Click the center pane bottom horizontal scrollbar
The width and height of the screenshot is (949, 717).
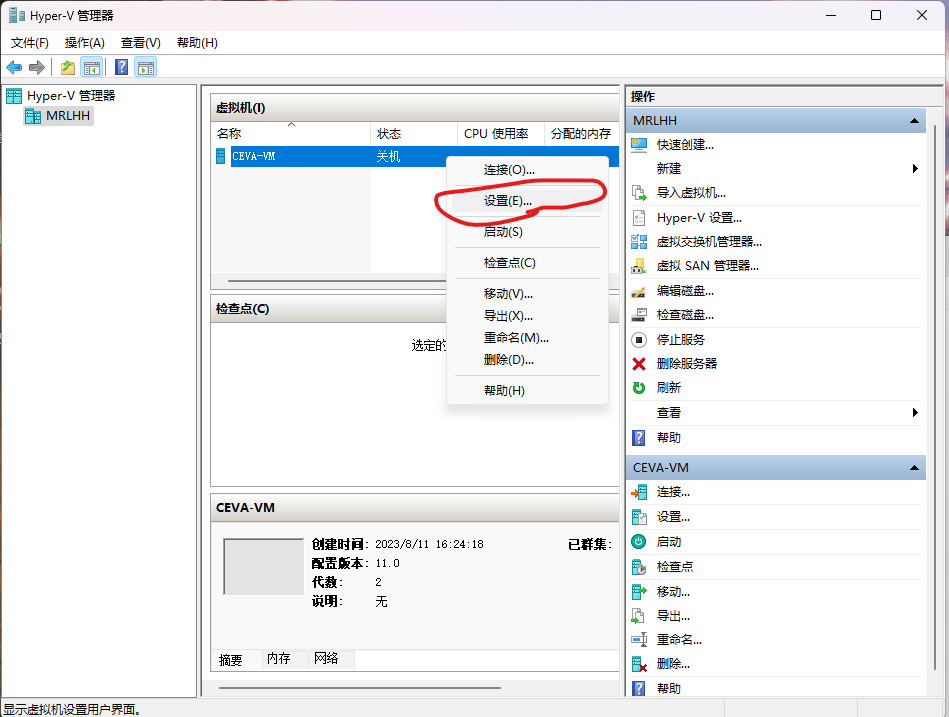click(360, 688)
